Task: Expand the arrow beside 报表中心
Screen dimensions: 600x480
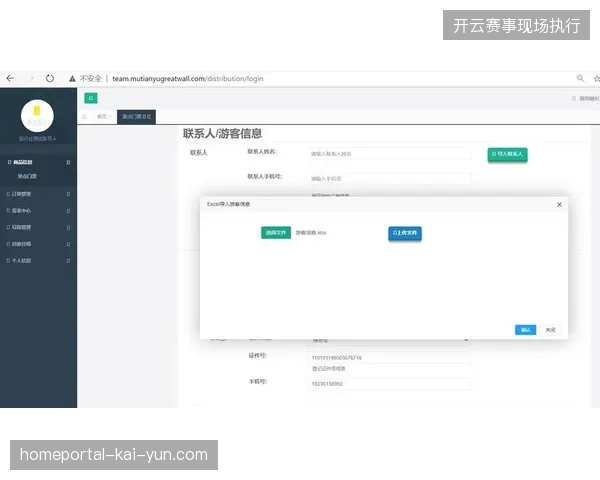Action: [x=68, y=211]
